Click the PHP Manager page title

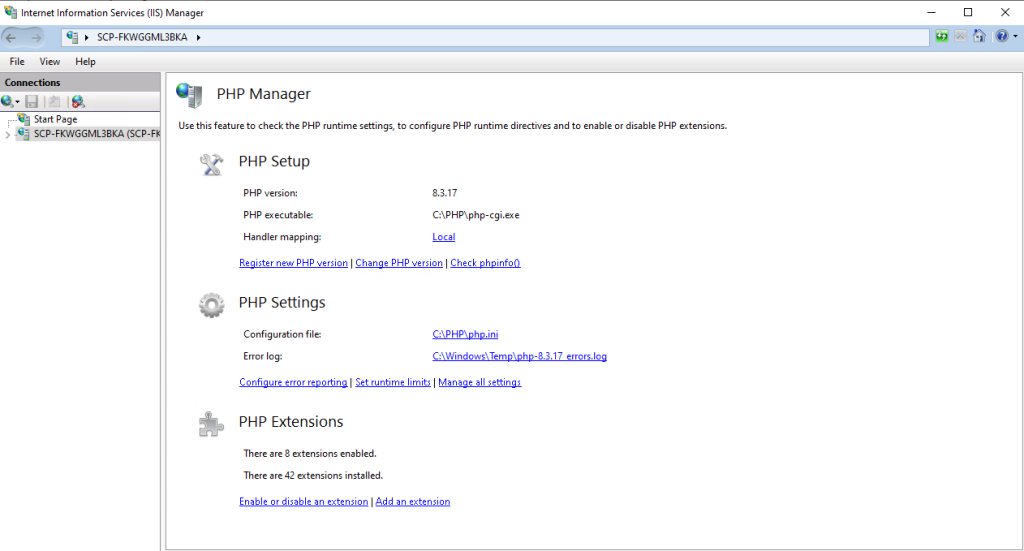coord(264,94)
